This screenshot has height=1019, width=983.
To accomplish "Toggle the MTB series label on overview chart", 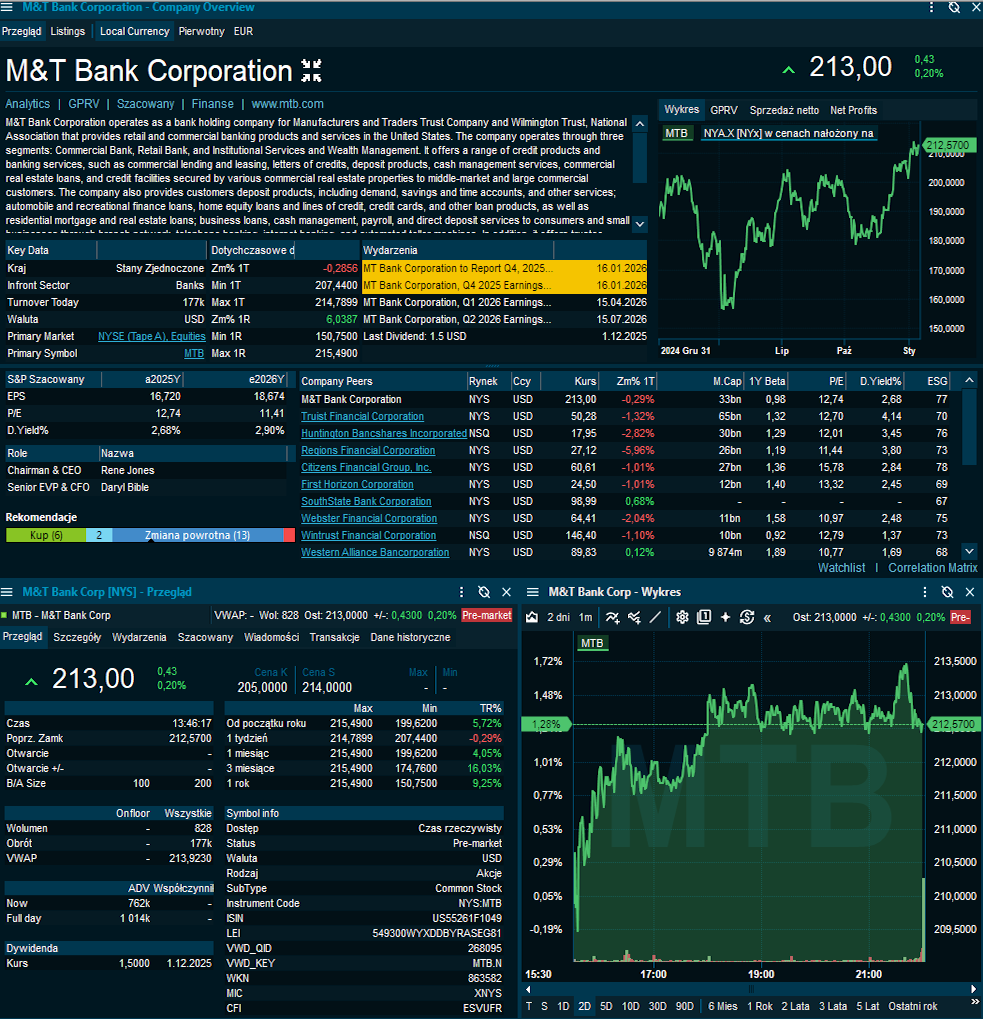I will [x=677, y=133].
